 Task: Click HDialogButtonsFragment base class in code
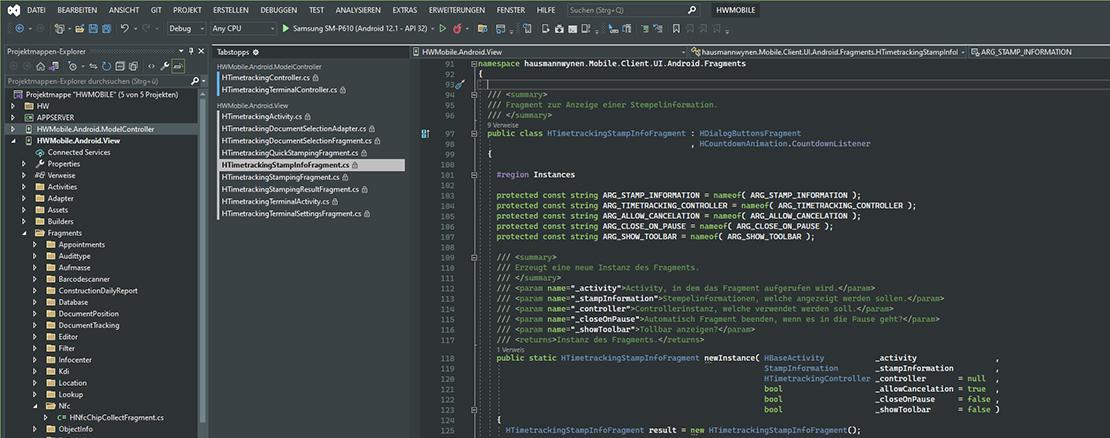coord(750,133)
